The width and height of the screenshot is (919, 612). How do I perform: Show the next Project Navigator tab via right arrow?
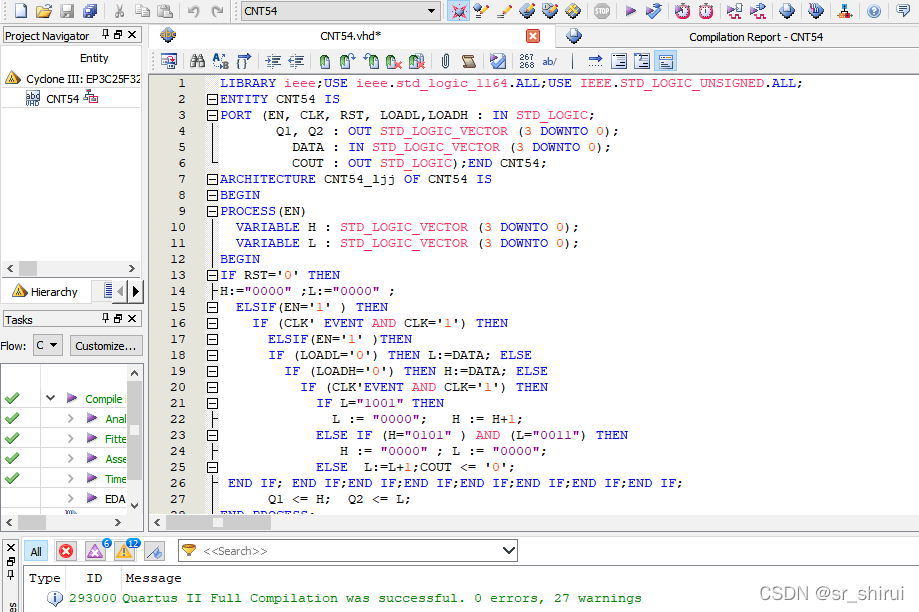click(136, 291)
